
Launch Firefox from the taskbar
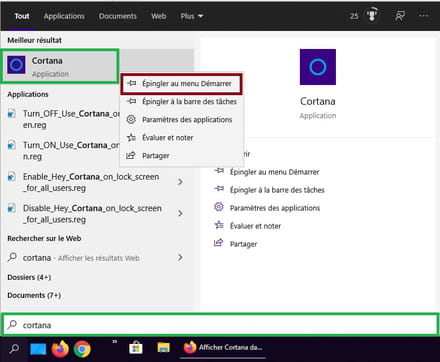pyautogui.click(x=60, y=348)
